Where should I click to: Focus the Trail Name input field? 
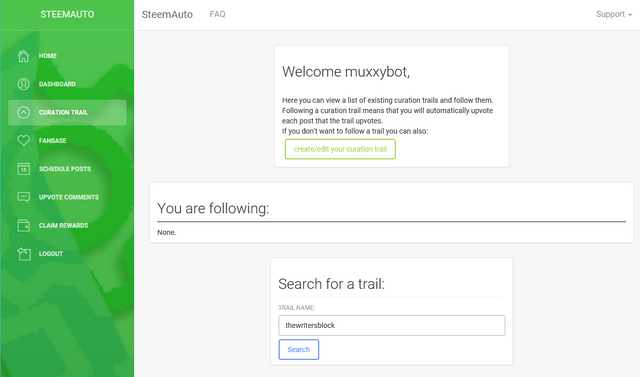(x=392, y=325)
